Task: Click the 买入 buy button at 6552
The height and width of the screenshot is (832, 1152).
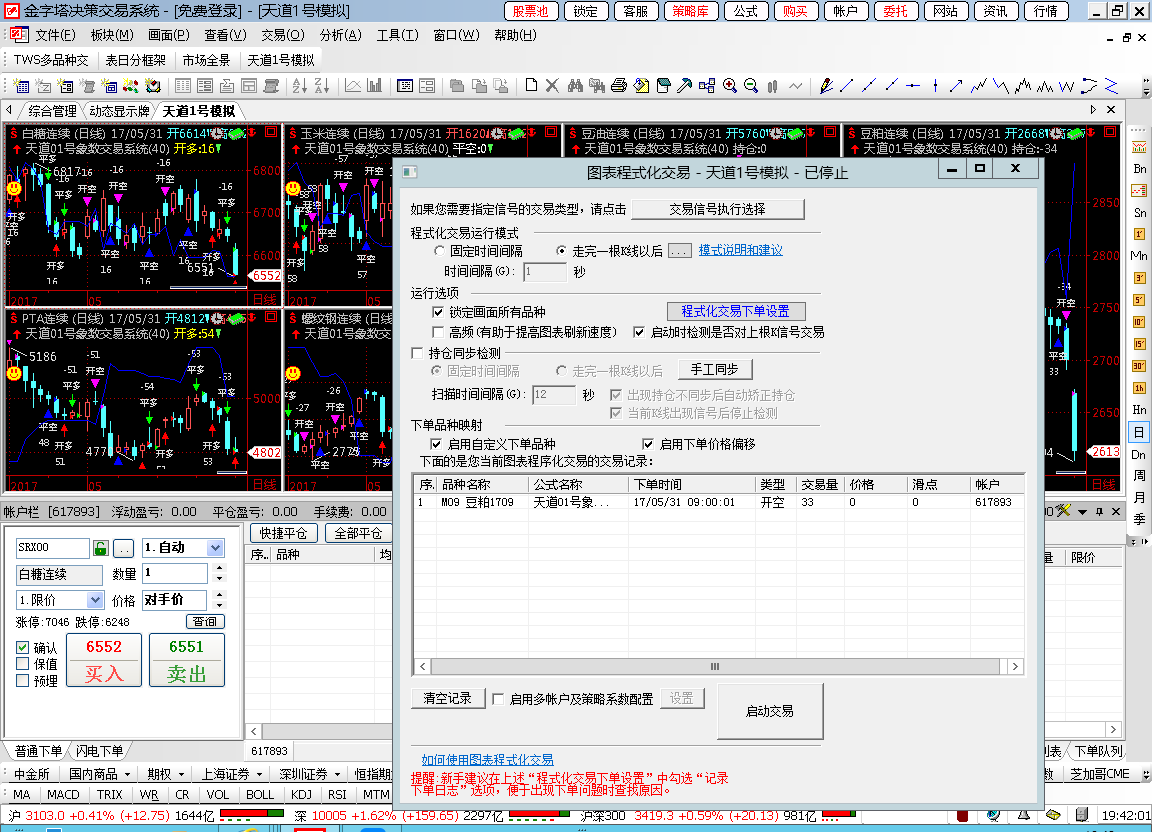Action: click(x=104, y=660)
